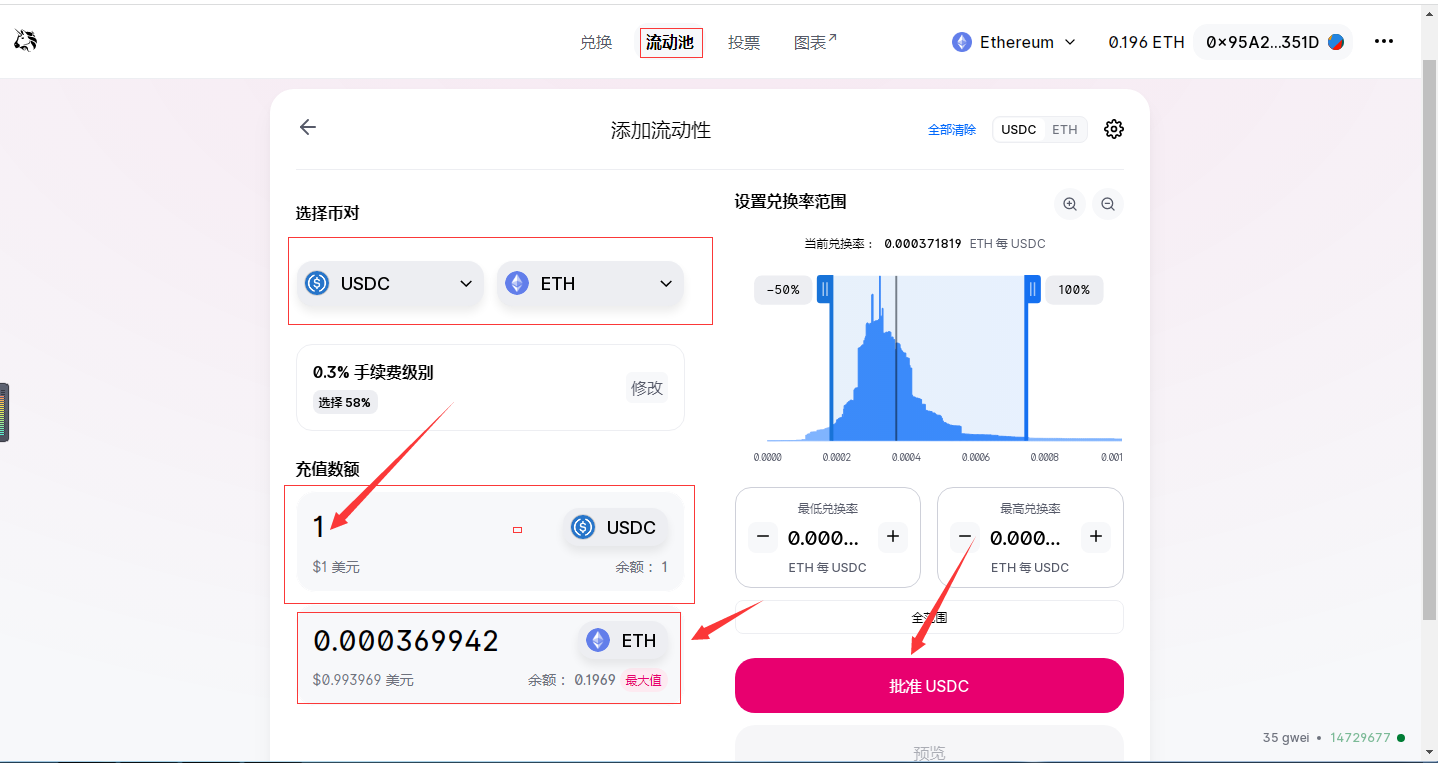The width and height of the screenshot is (1438, 763).
Task: Click the block number 14729677
Action: 1360,738
